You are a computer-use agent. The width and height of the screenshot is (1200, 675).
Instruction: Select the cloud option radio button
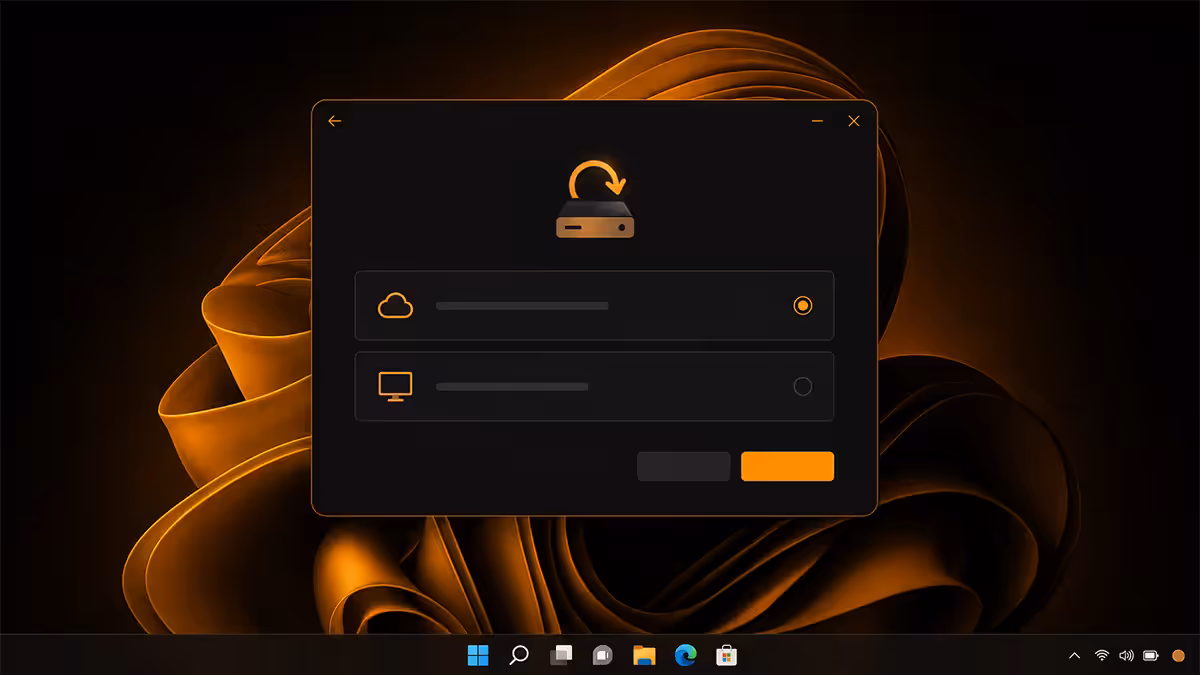tap(802, 305)
